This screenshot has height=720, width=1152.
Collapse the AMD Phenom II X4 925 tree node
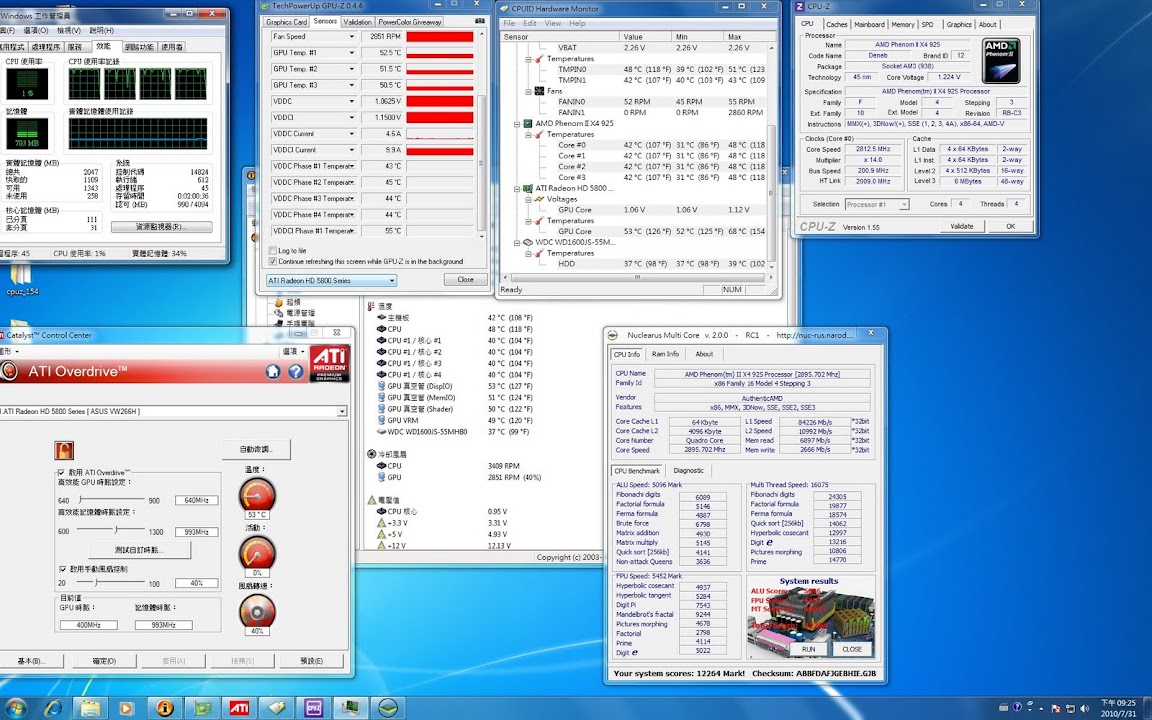point(517,123)
